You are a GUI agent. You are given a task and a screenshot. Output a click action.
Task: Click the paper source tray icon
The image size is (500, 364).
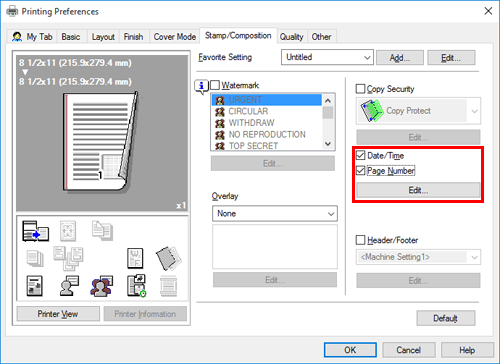click(x=35, y=231)
